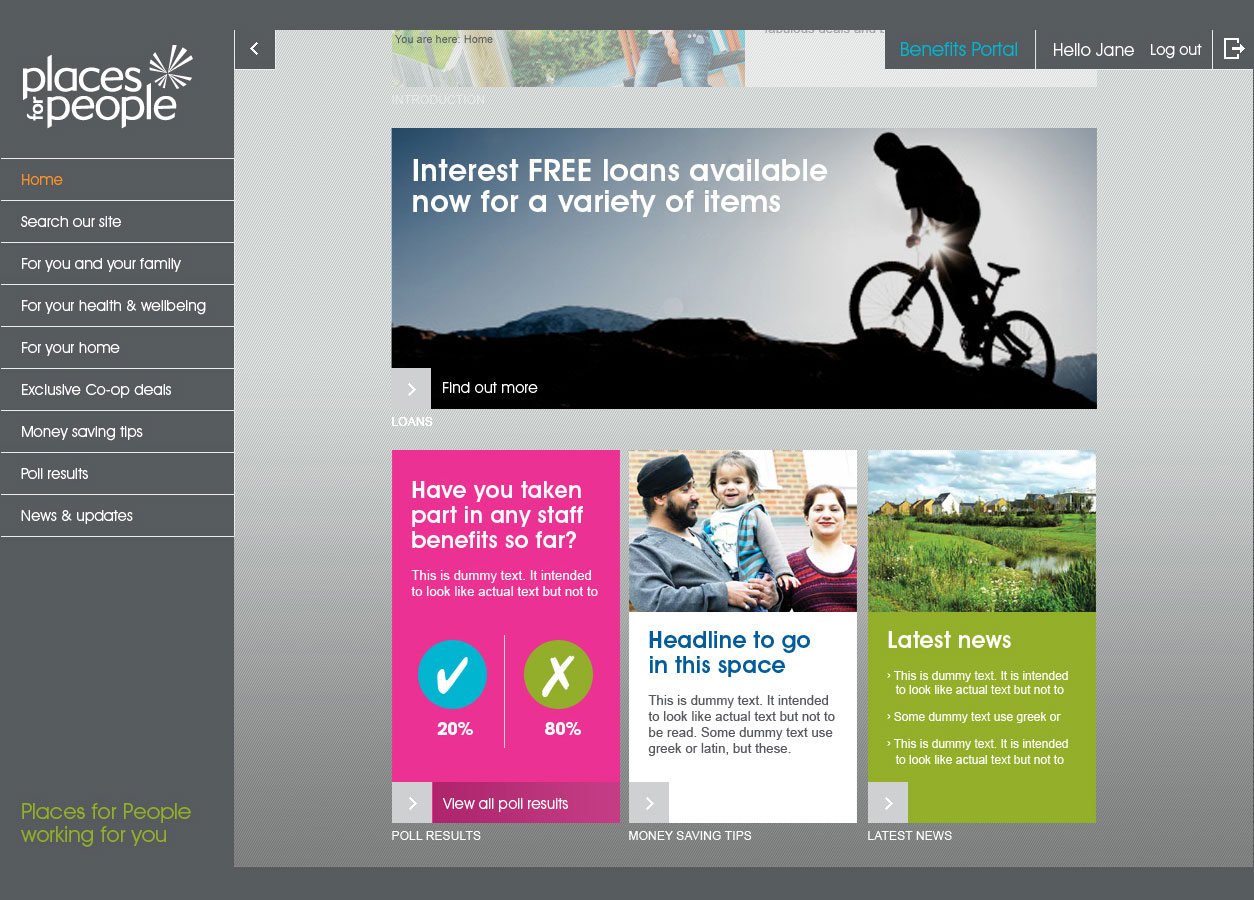
Task: Select the blue tick poll answer
Action: pos(452,675)
